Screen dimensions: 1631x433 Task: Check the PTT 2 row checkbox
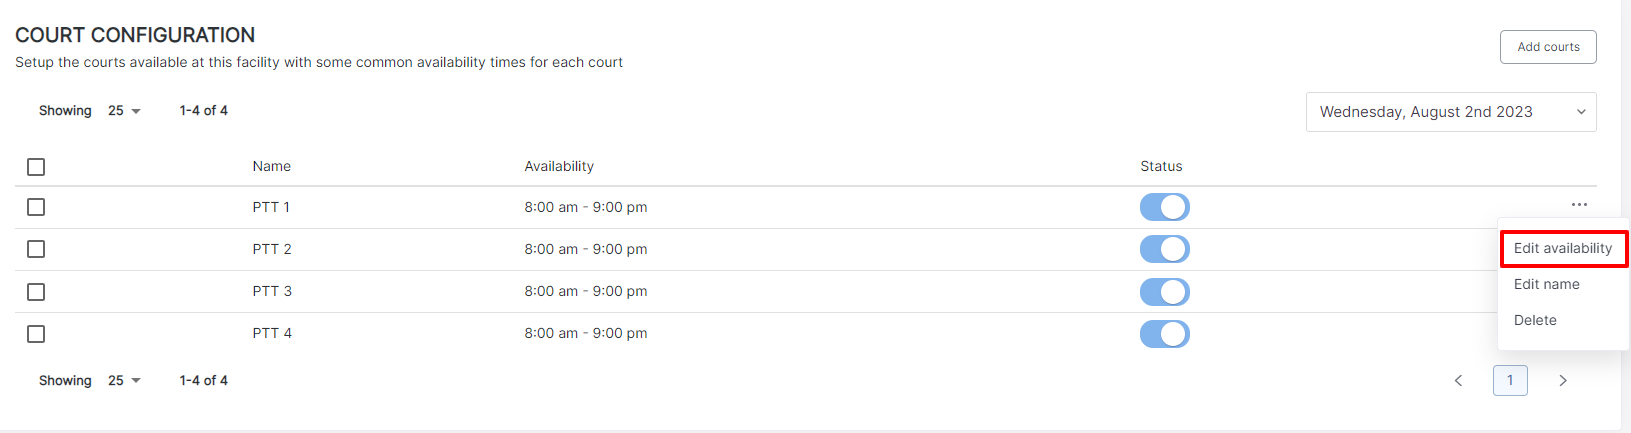pyautogui.click(x=36, y=249)
